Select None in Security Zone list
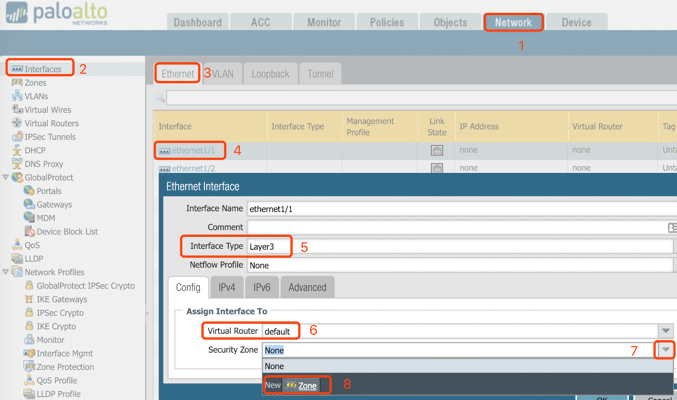The image size is (677, 400). tap(275, 366)
